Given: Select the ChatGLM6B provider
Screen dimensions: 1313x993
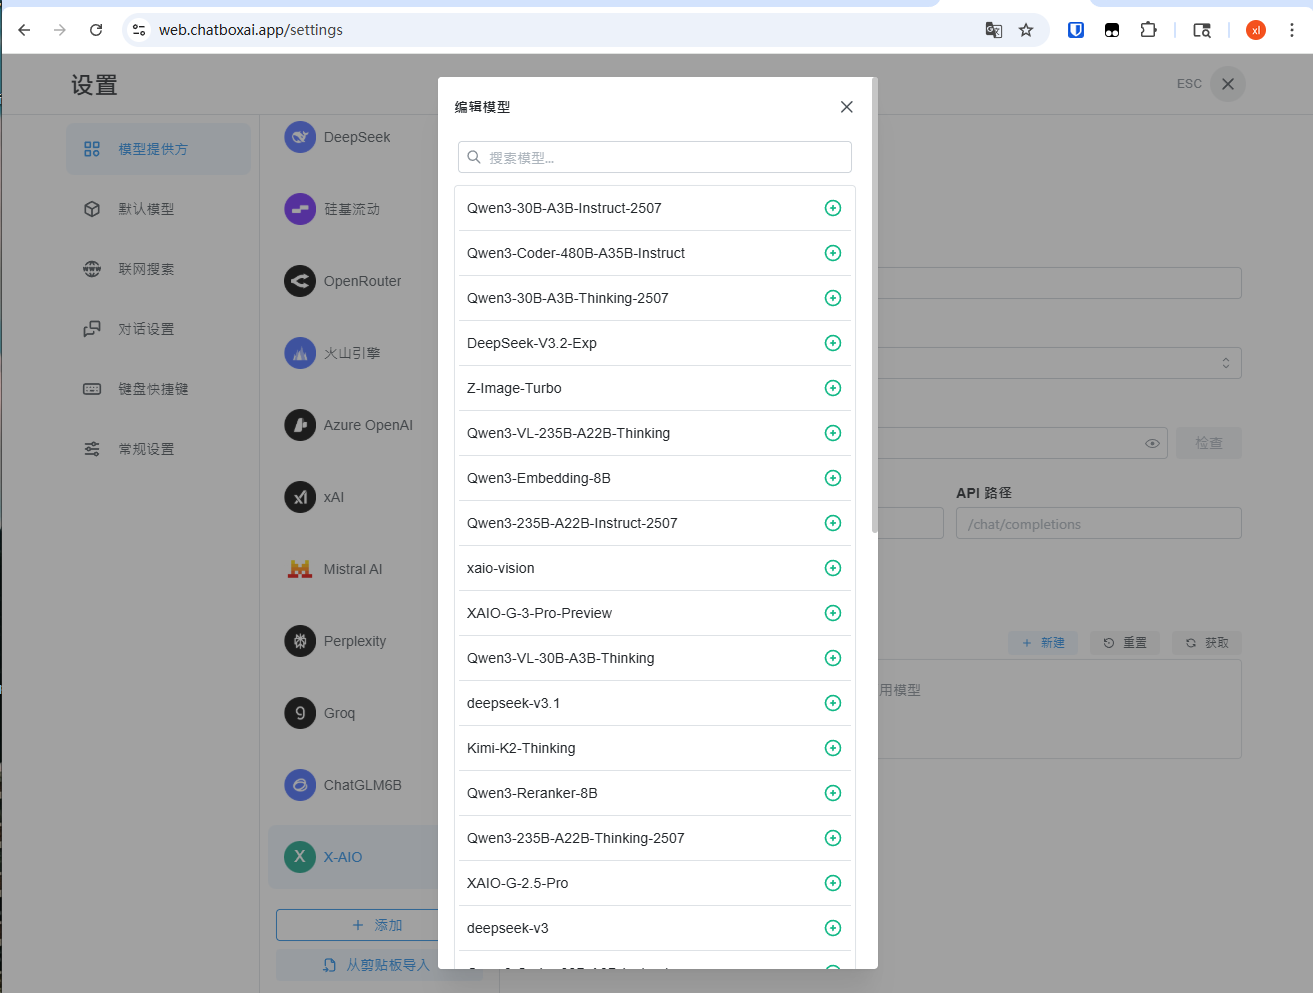Looking at the screenshot, I should tap(353, 785).
